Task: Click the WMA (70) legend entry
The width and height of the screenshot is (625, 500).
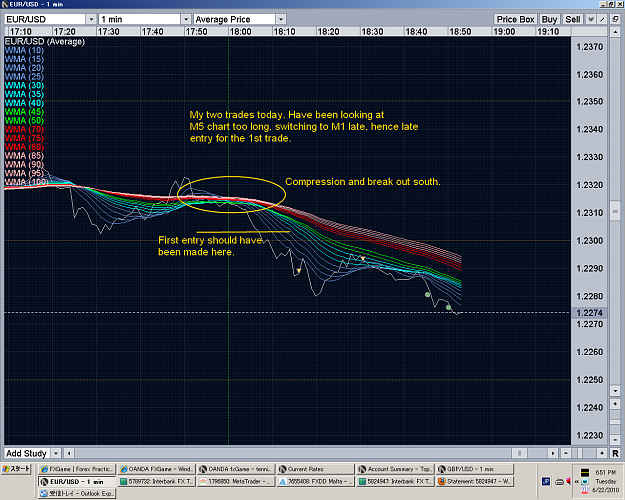Action: pos(24,129)
